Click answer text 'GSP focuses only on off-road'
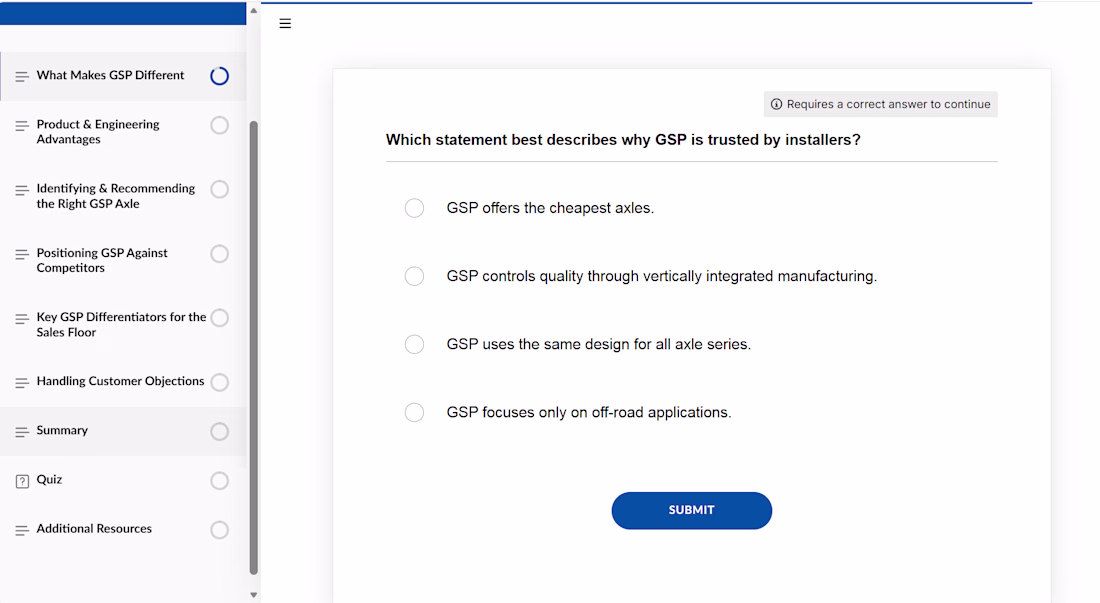The height and width of the screenshot is (603, 1100). 589,412
